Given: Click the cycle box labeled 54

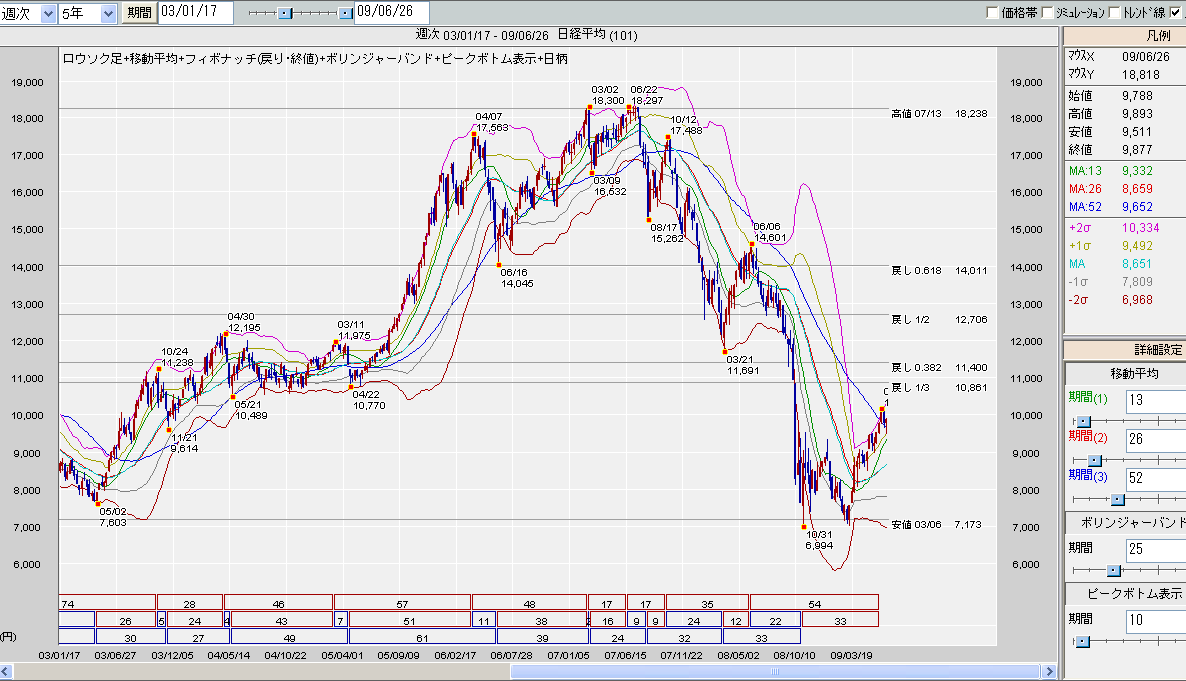Looking at the screenshot, I should tap(814, 603).
